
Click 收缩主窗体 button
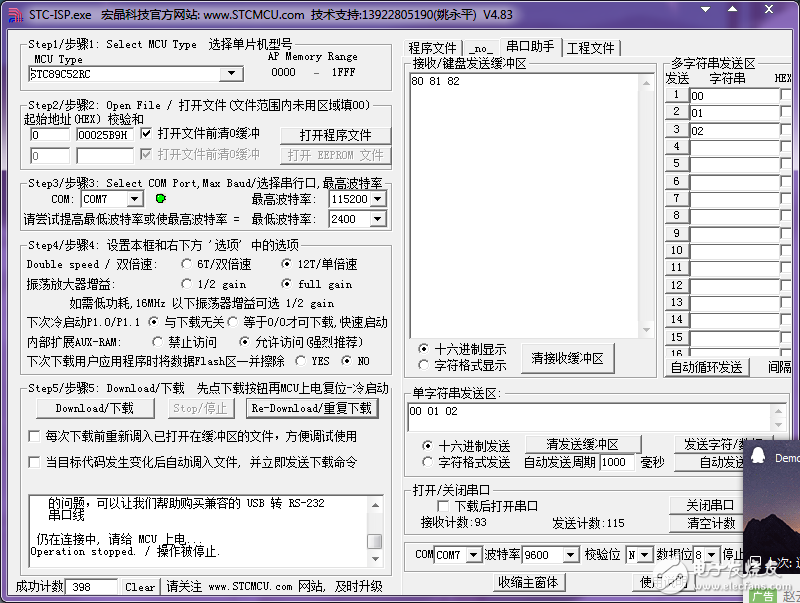click(529, 582)
